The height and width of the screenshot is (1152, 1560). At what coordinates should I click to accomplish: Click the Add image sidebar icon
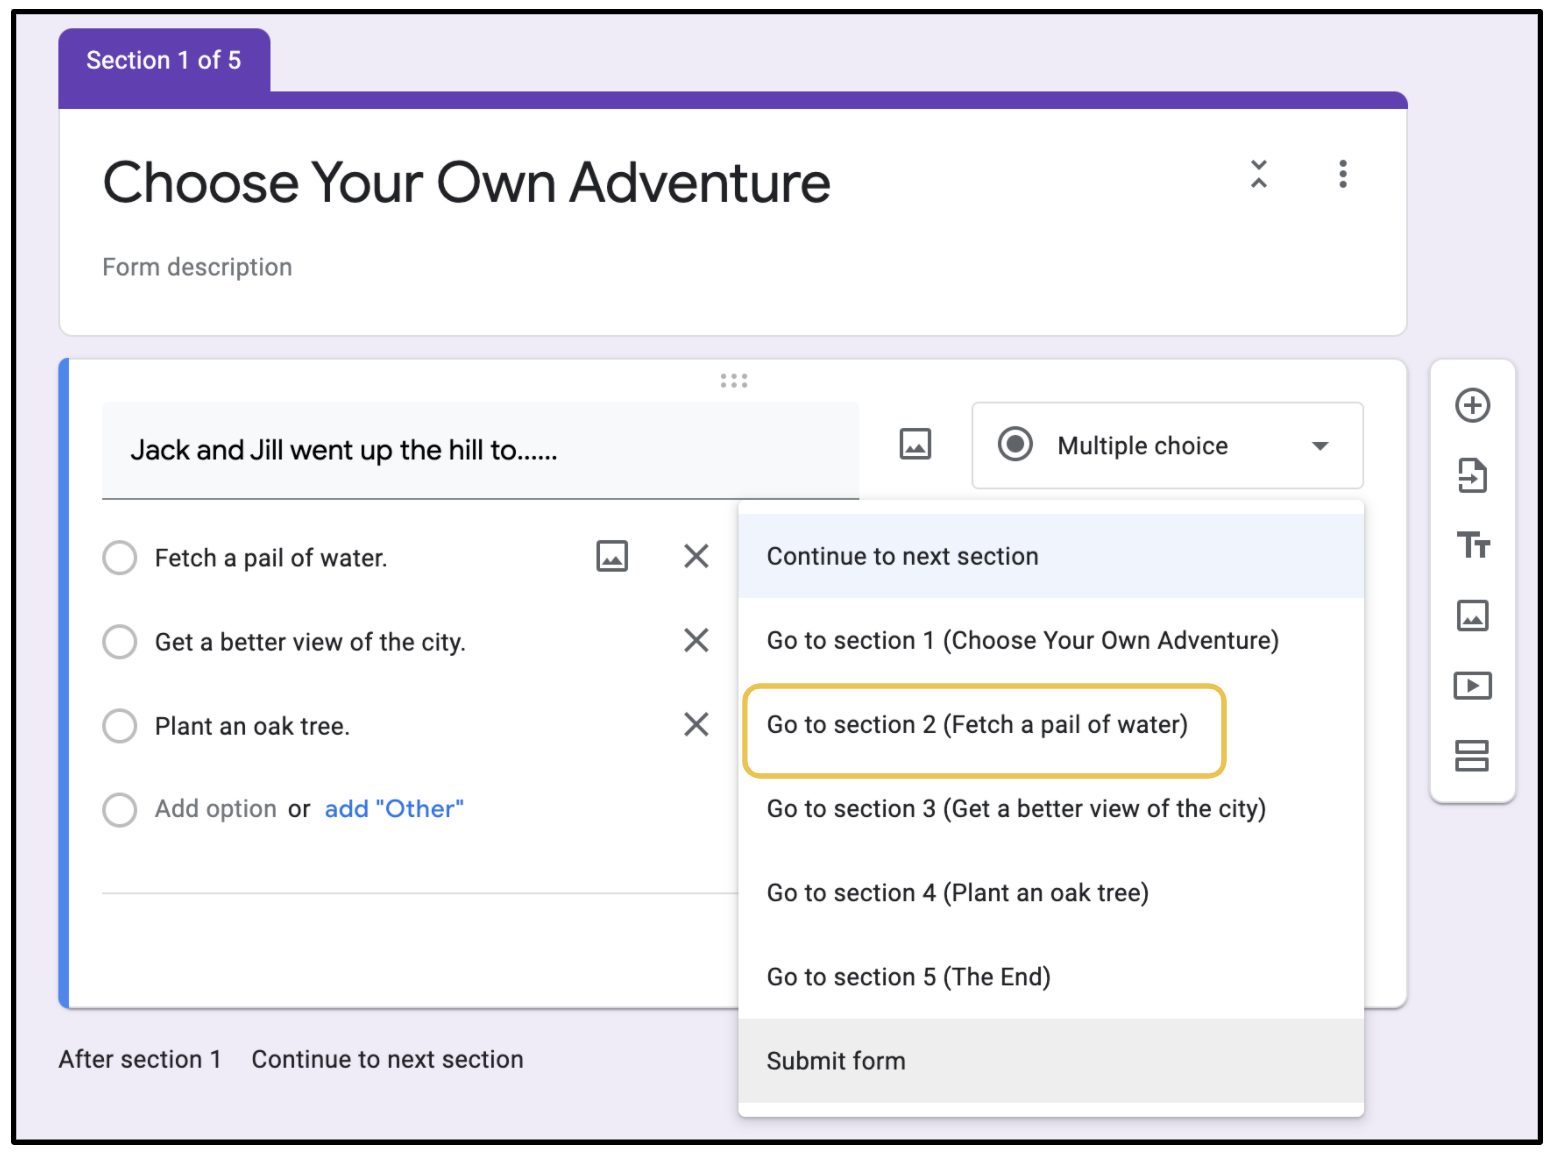point(1472,616)
